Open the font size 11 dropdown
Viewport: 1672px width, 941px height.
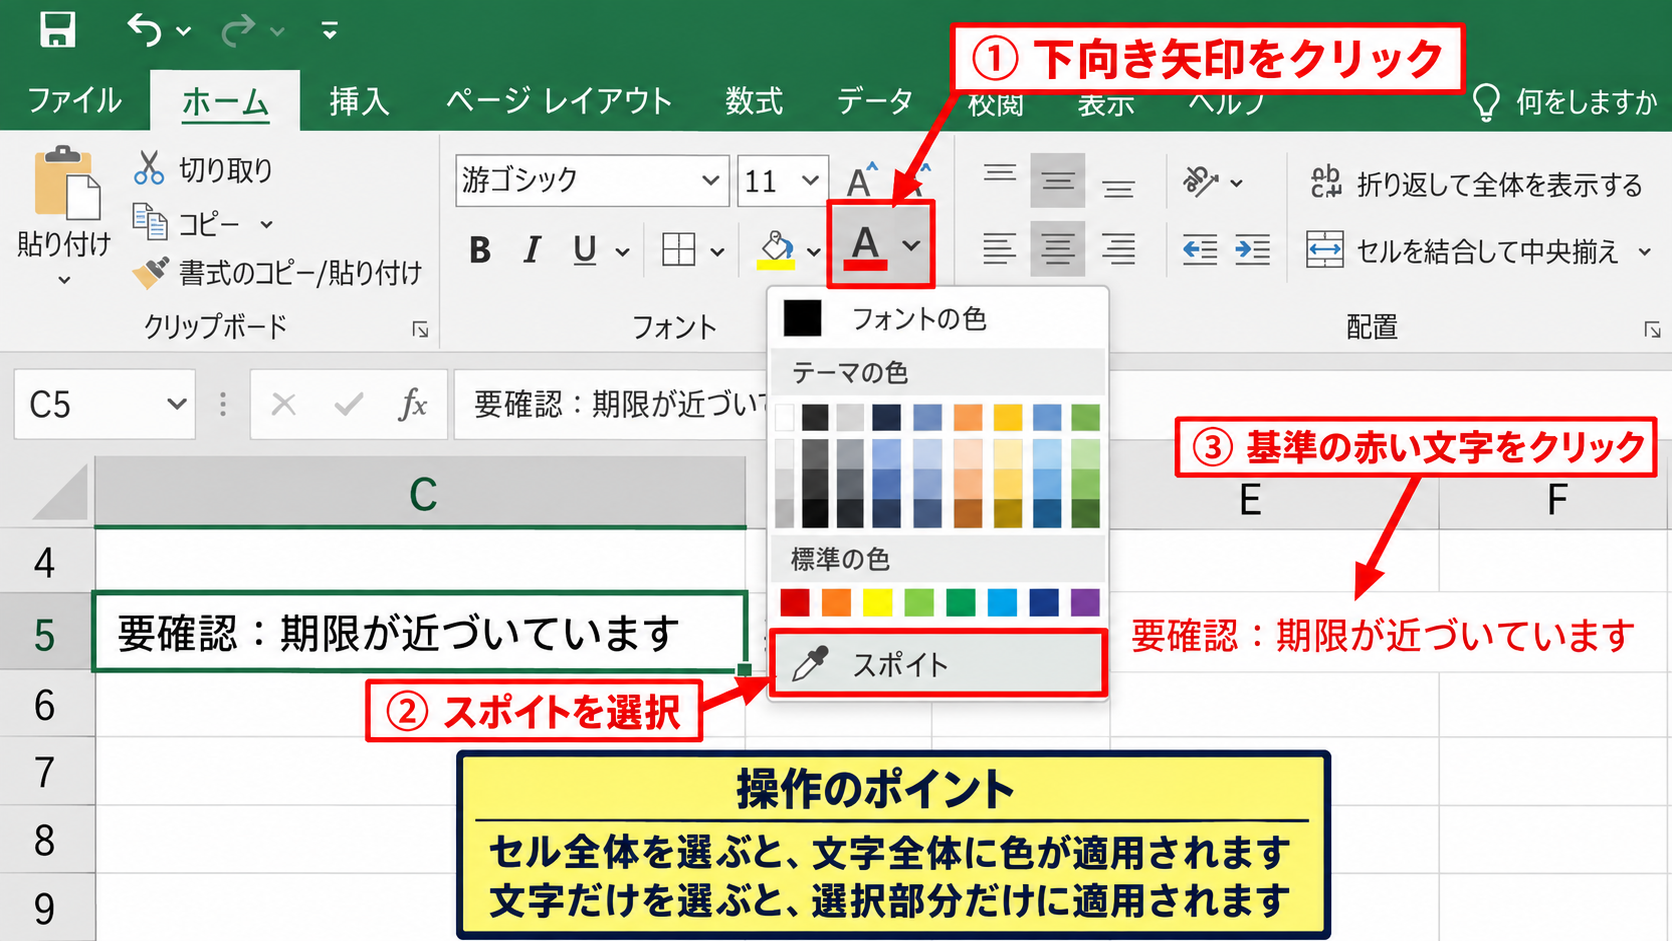(810, 180)
